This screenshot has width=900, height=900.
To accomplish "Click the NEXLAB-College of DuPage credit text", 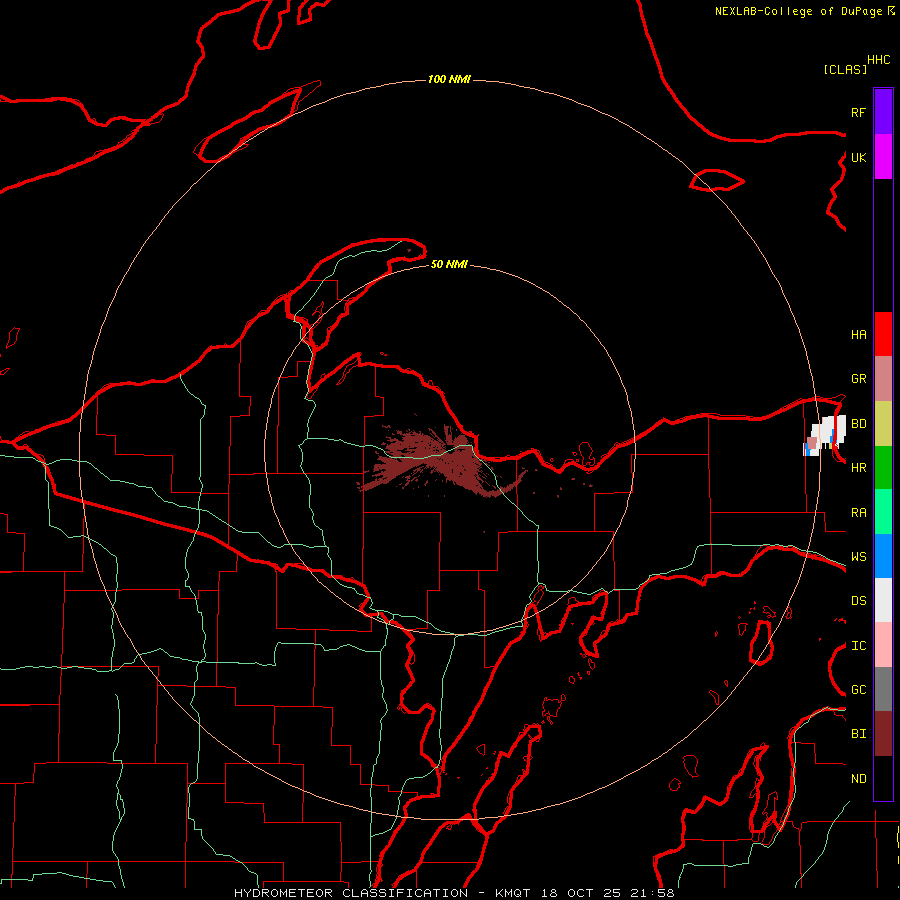I will point(800,11).
